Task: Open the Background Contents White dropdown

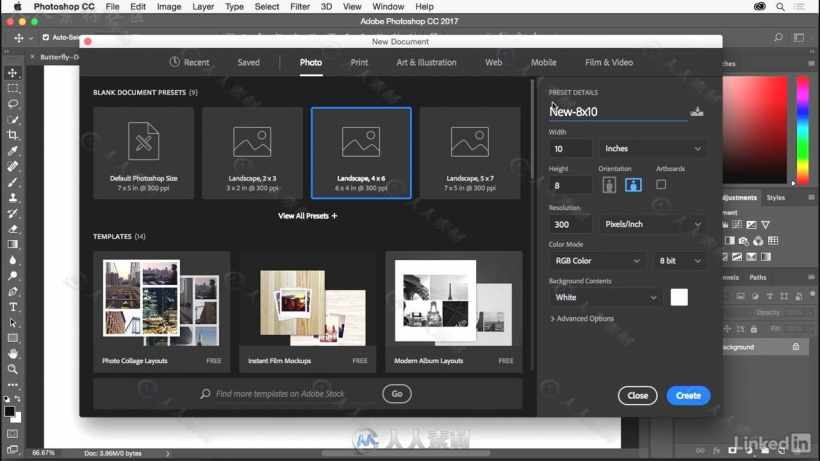Action: click(605, 297)
